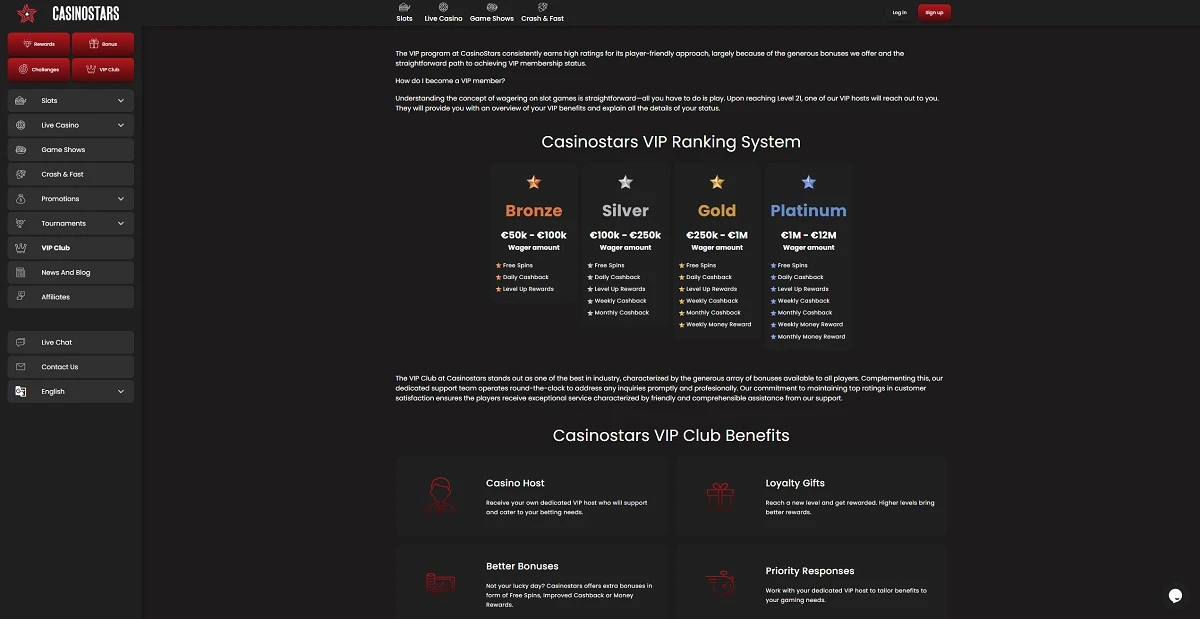Select the Silver tier heading
Image resolution: width=1200 pixels, height=619 pixels.
point(625,211)
